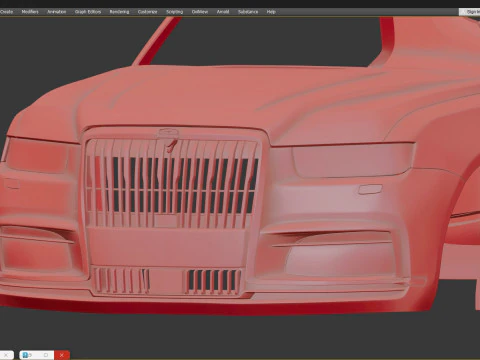480x360 pixels.
Task: Open the Modifiers menu
Action: (x=30, y=12)
